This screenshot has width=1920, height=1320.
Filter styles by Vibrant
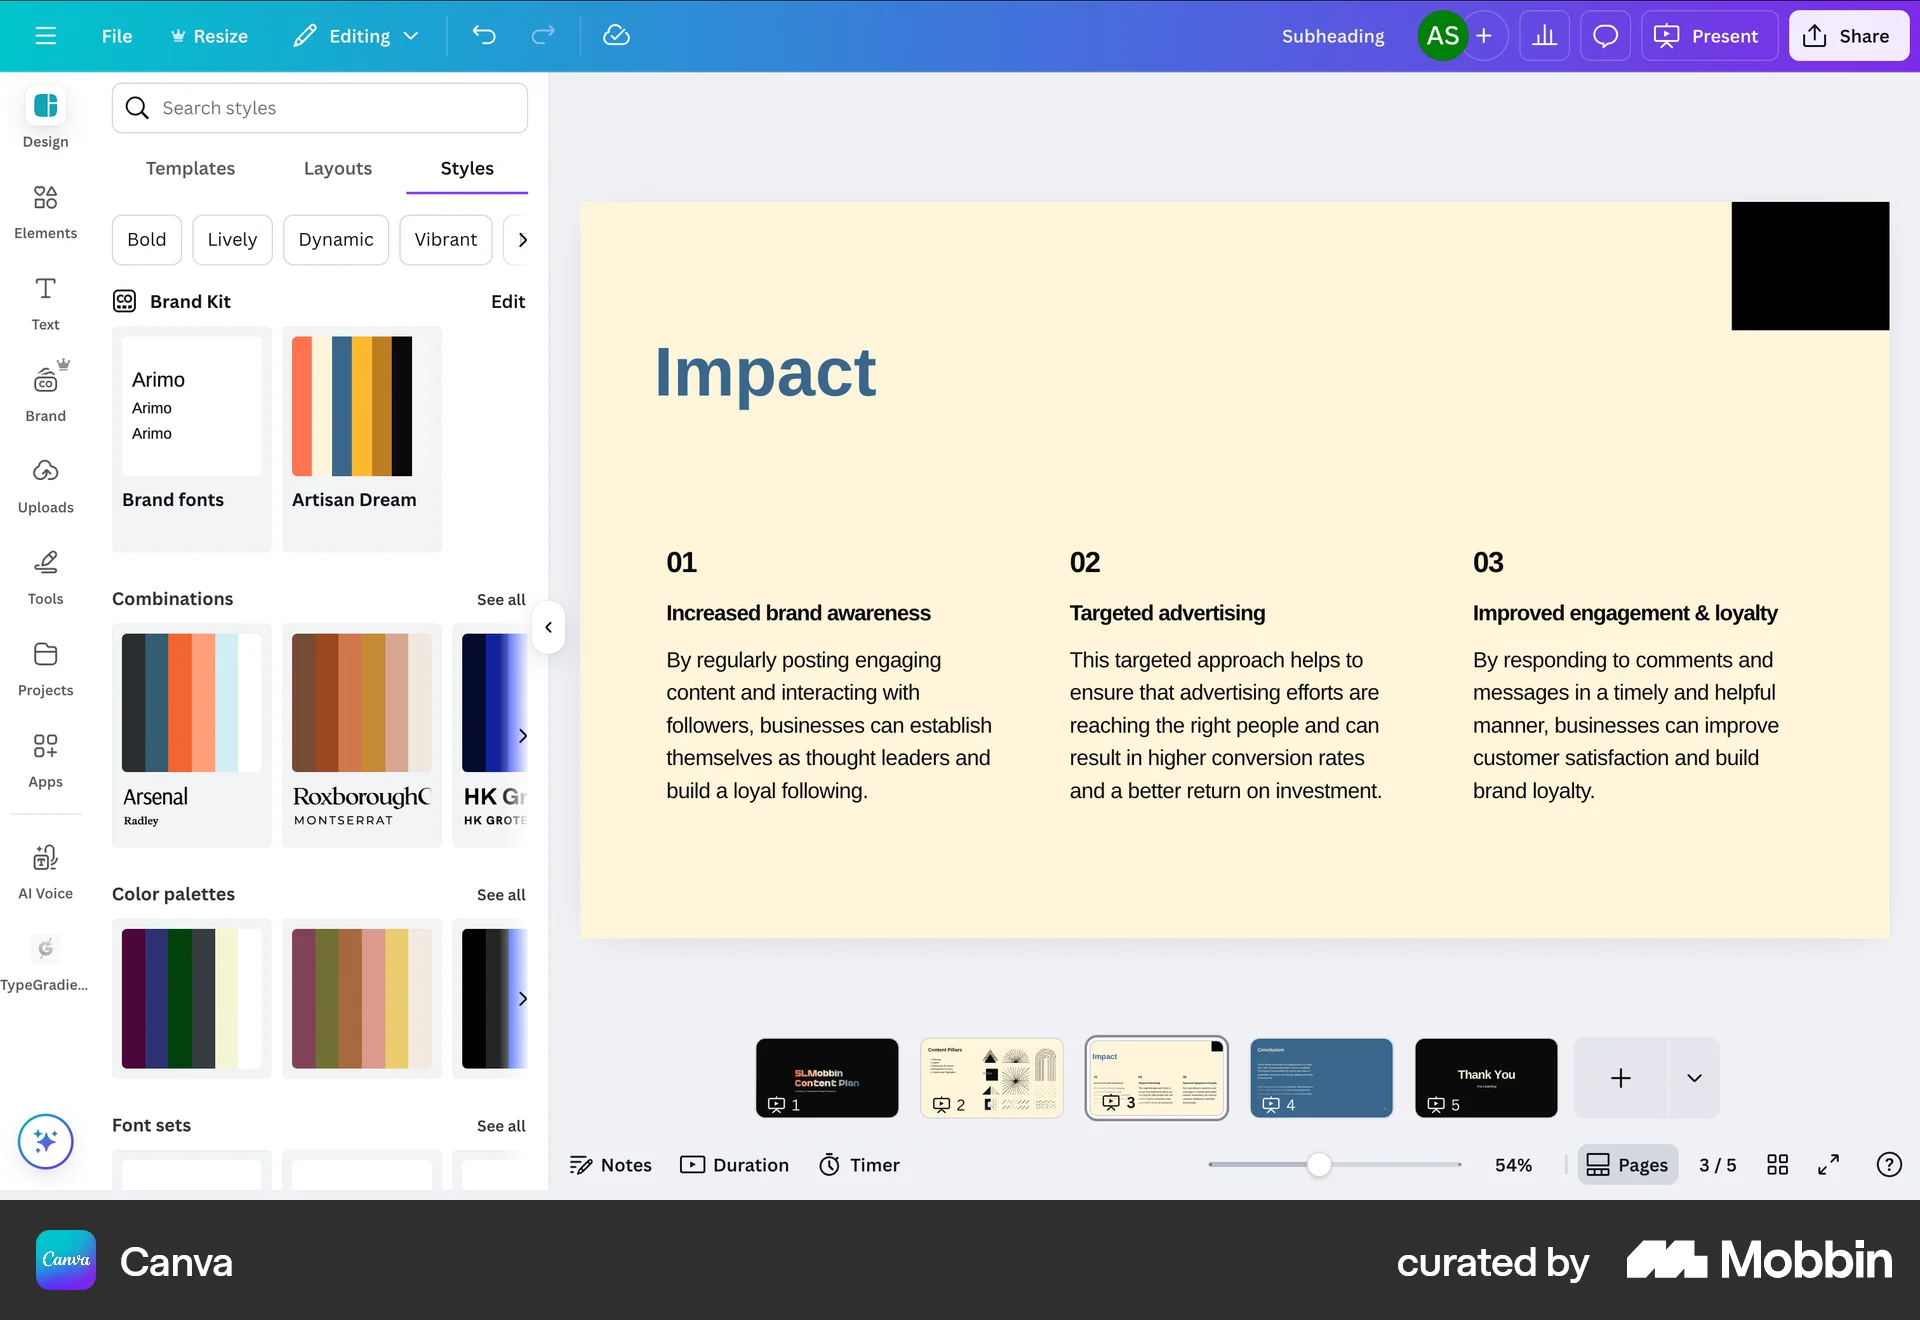[446, 240]
